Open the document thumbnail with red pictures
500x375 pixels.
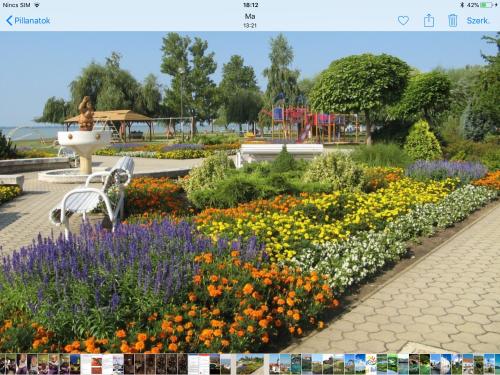tap(97, 364)
